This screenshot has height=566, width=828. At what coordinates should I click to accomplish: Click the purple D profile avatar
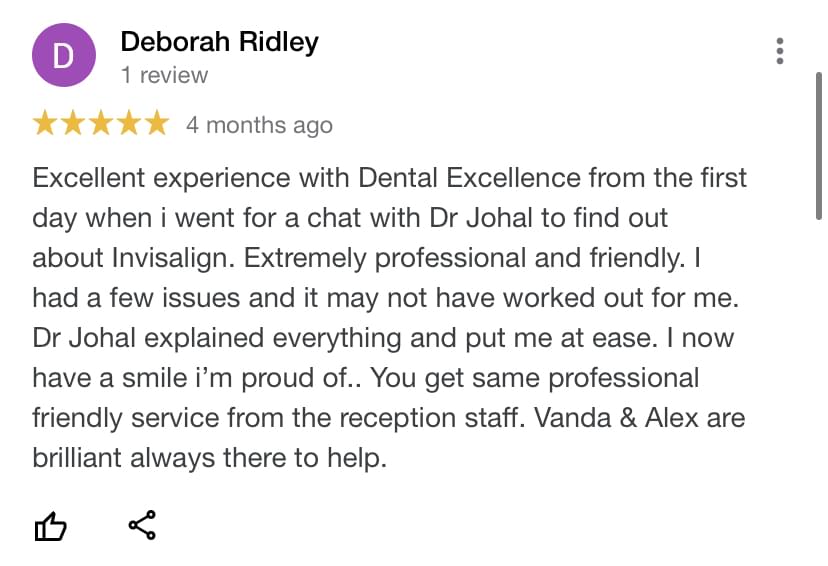click(64, 55)
